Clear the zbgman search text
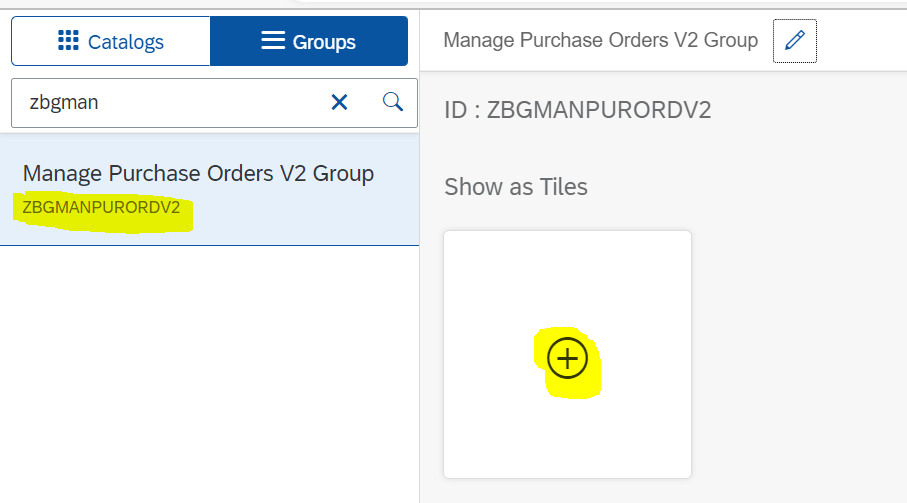Viewport: 907px width, 503px height. pyautogui.click(x=340, y=102)
